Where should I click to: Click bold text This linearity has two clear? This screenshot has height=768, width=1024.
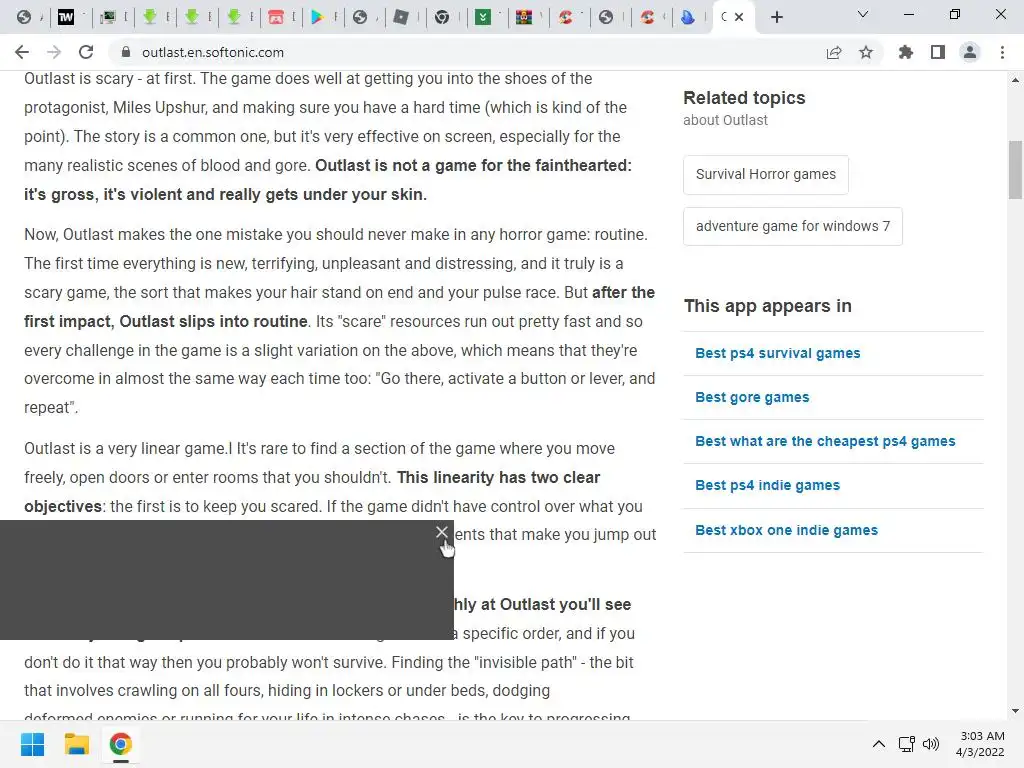(498, 477)
